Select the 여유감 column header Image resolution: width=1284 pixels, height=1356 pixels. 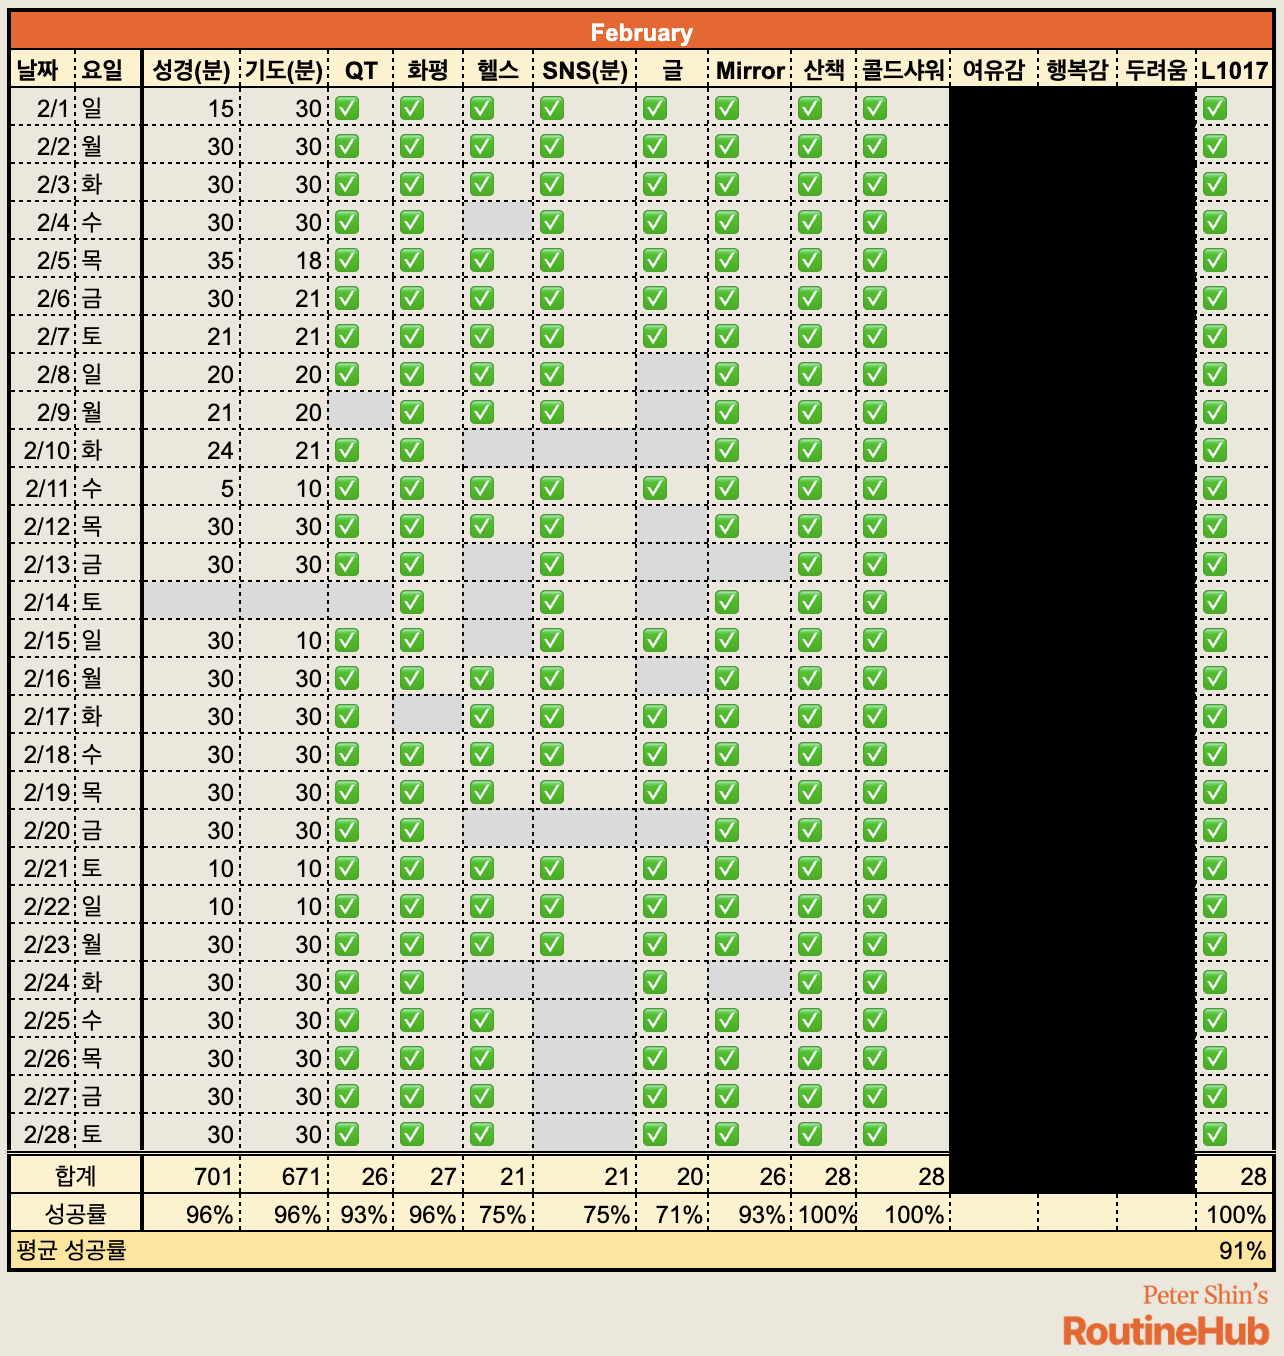tap(994, 70)
